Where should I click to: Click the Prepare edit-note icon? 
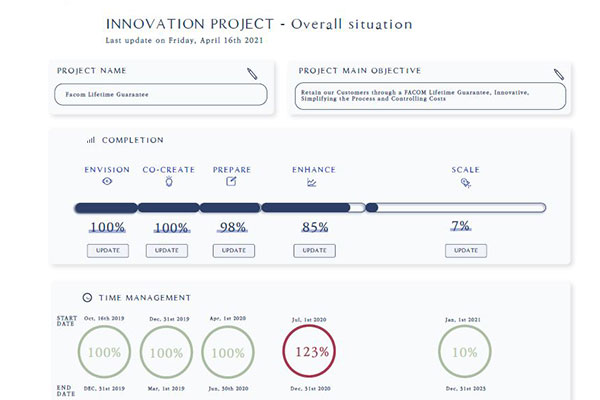[232, 182]
